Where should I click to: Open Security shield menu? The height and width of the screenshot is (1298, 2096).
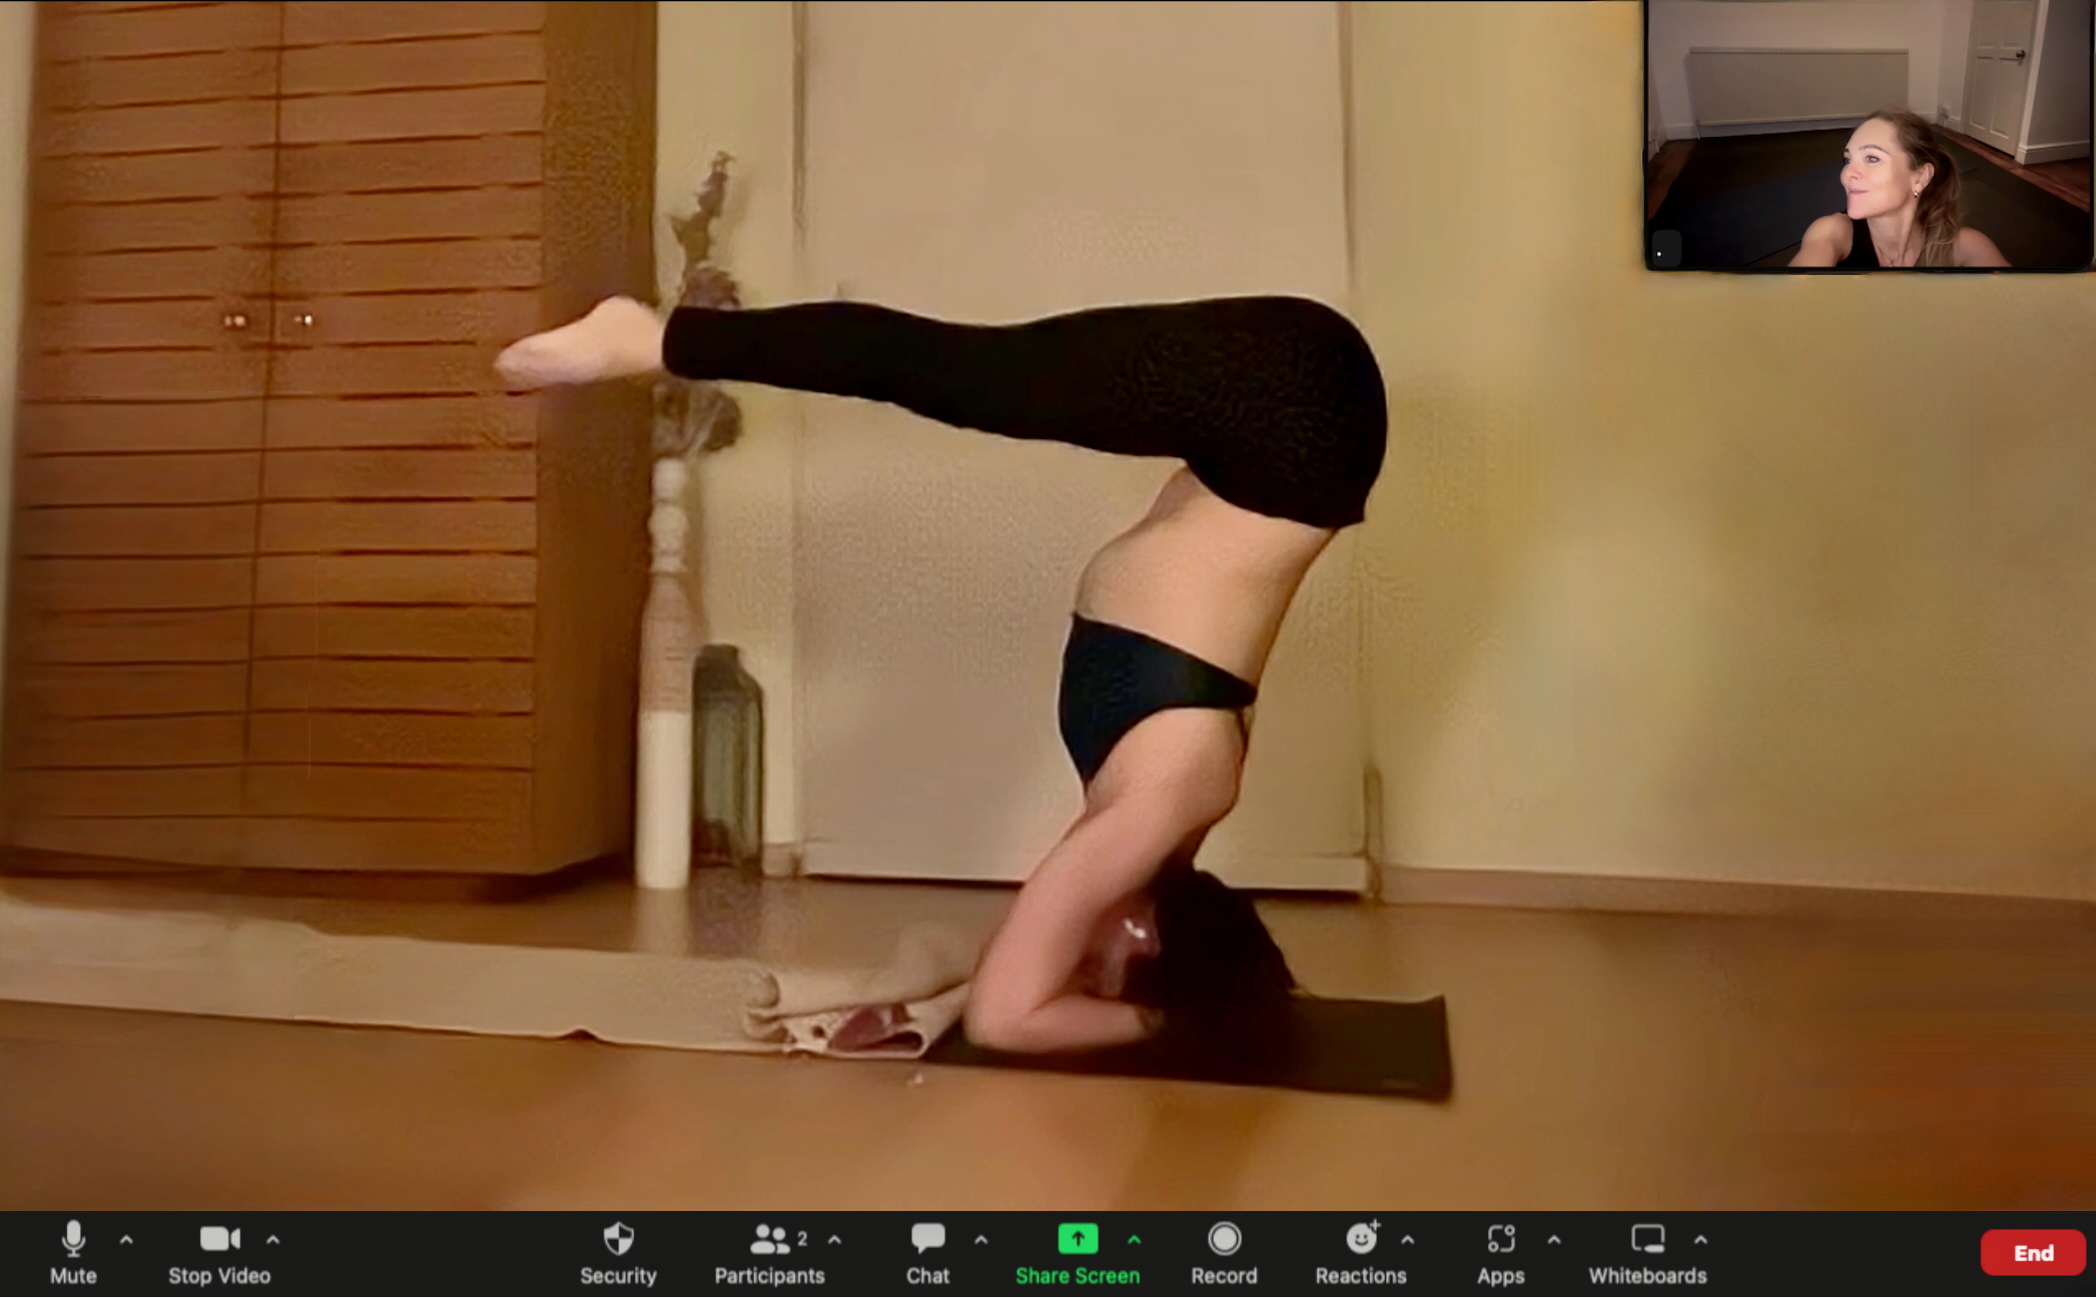(x=618, y=1241)
